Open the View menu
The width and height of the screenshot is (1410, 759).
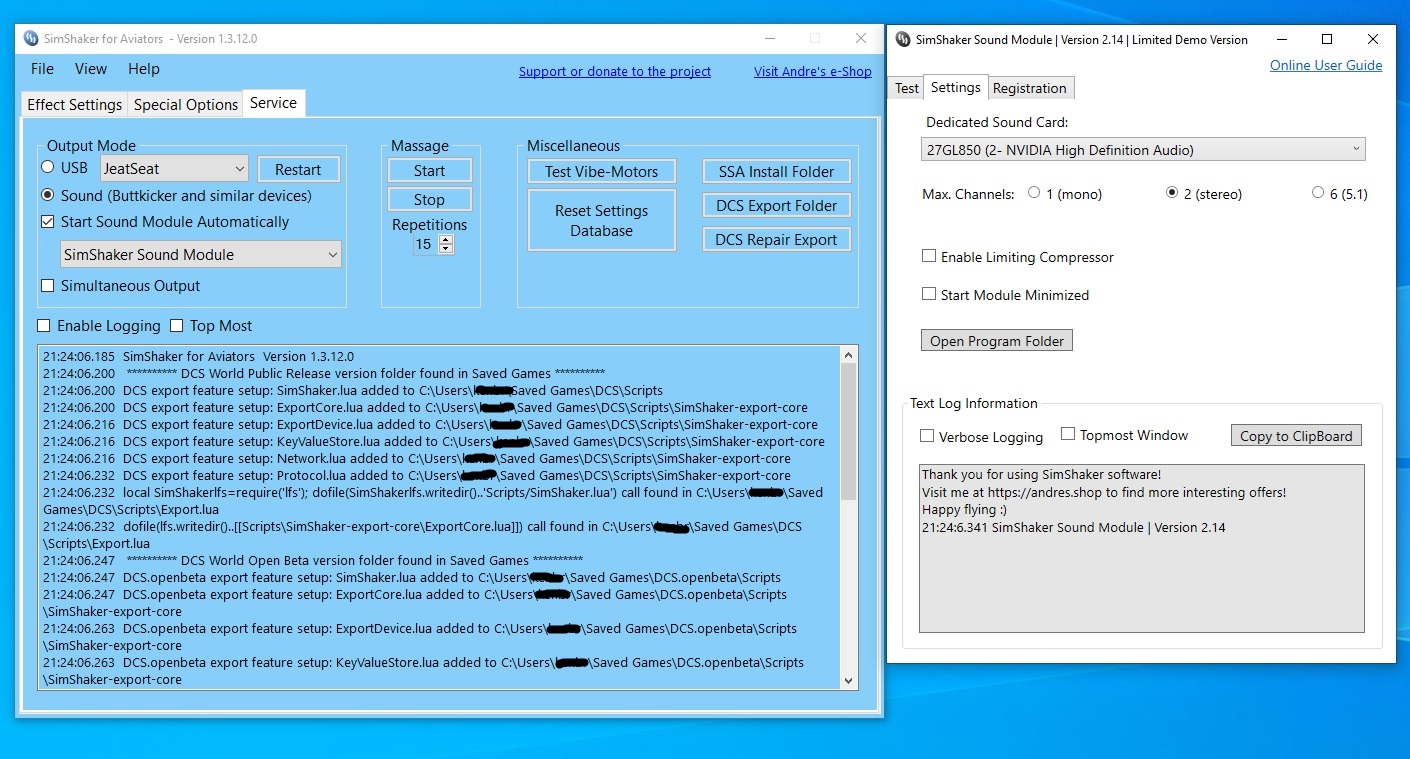point(91,69)
